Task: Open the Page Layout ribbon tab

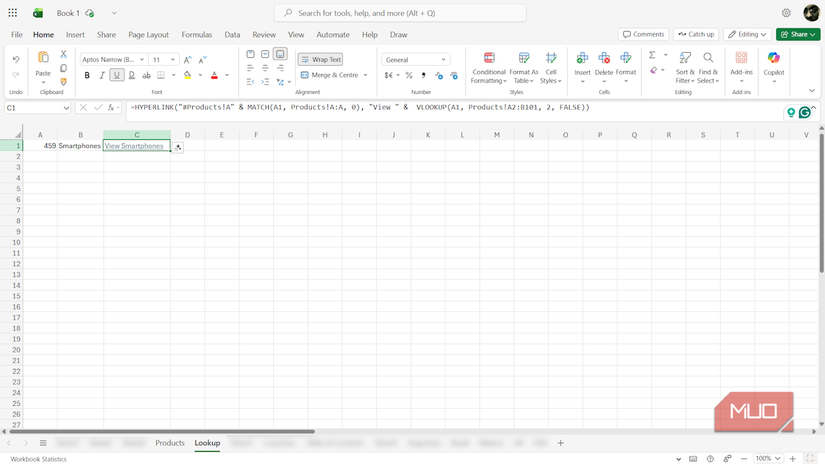Action: [x=148, y=35]
